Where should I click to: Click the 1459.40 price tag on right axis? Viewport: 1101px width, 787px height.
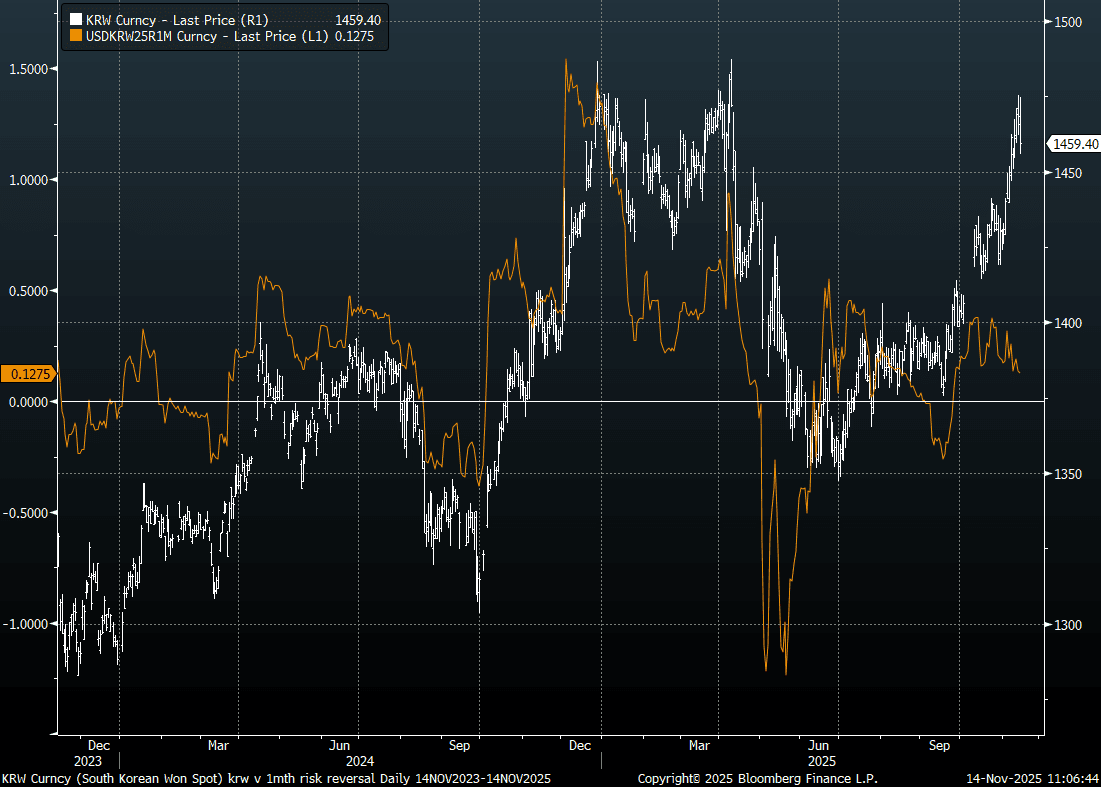click(x=1072, y=145)
